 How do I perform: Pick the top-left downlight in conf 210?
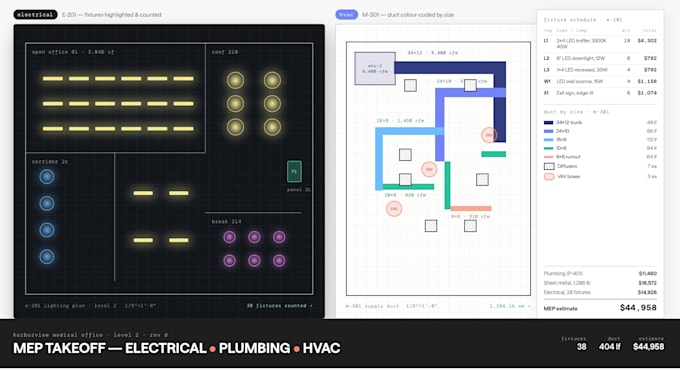coord(235,80)
